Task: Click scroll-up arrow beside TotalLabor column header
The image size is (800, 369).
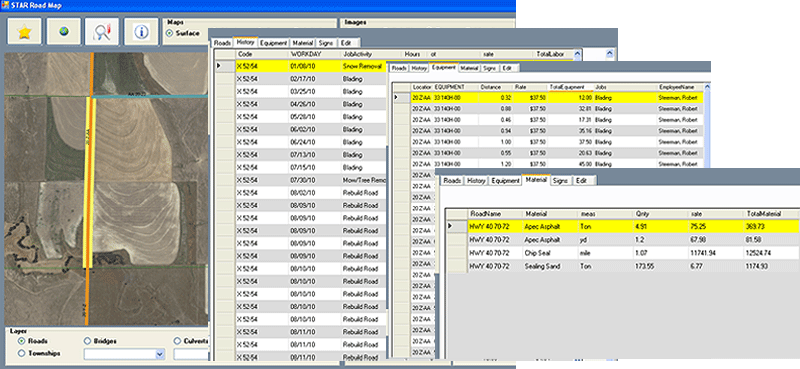Action: 577,54
